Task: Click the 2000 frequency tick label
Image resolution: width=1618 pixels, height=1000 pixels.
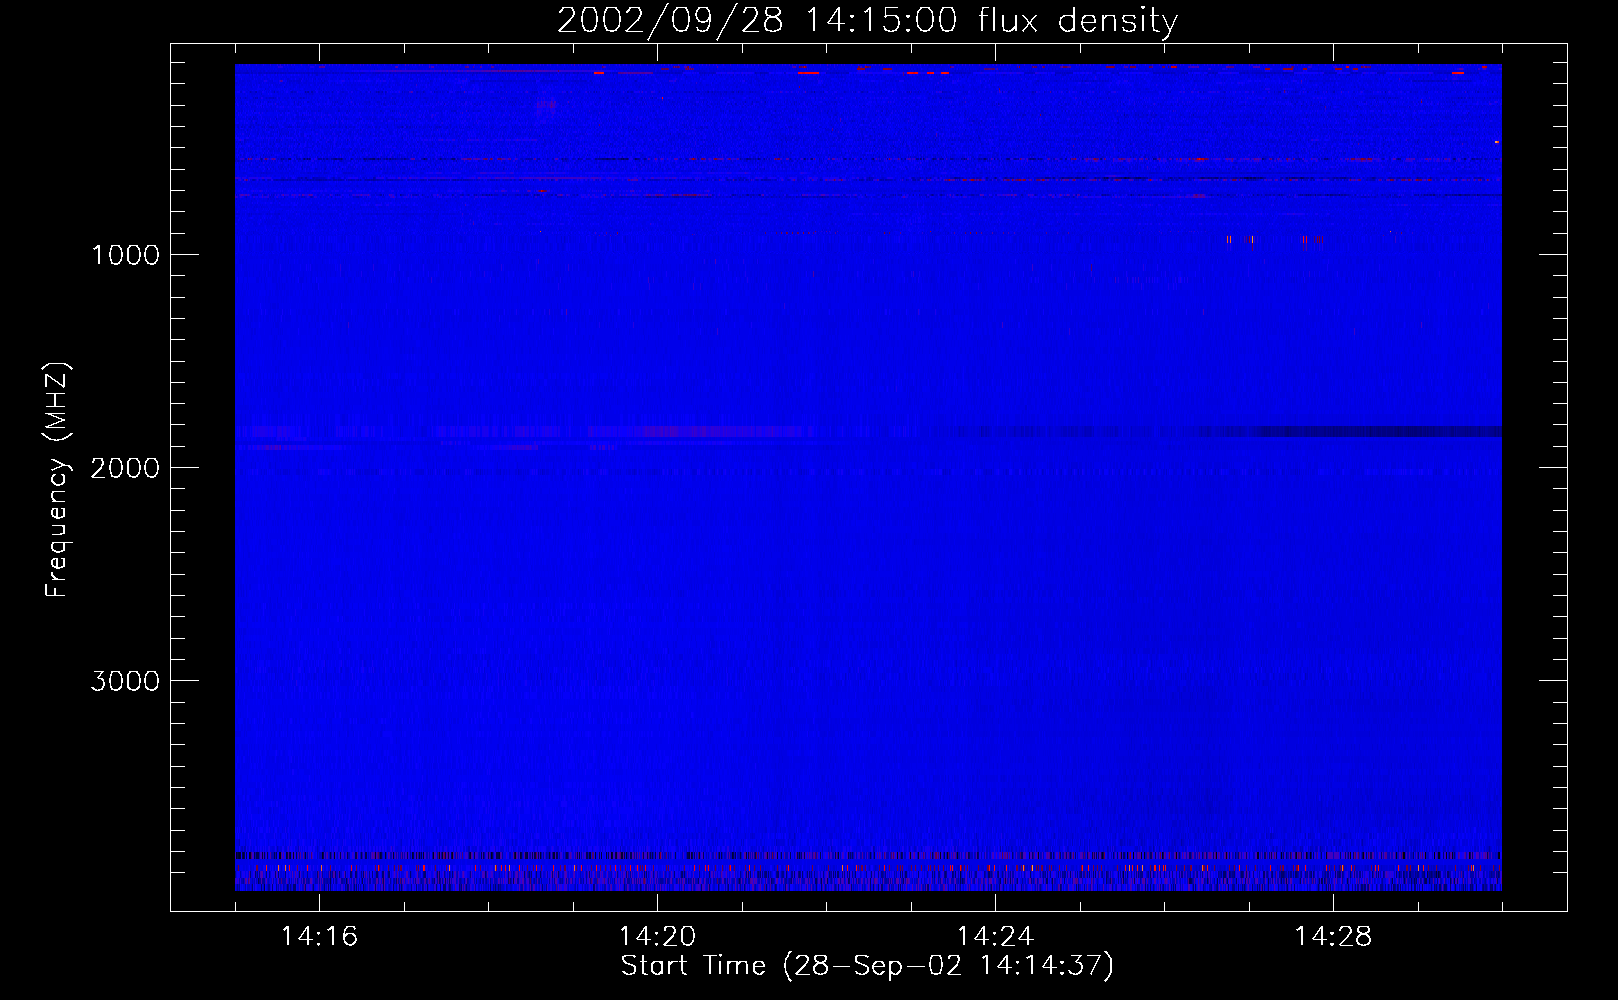Action: (125, 468)
